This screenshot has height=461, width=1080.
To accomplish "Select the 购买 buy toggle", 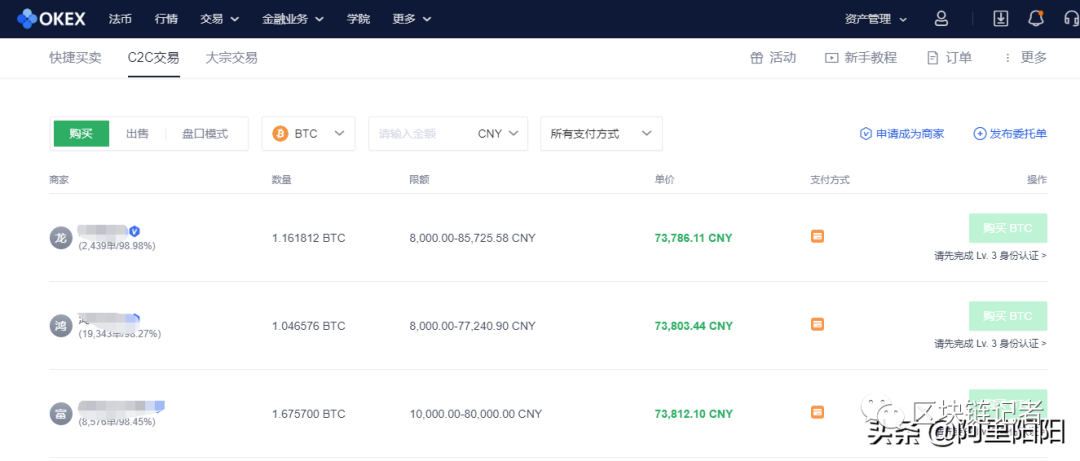I will click(x=81, y=134).
